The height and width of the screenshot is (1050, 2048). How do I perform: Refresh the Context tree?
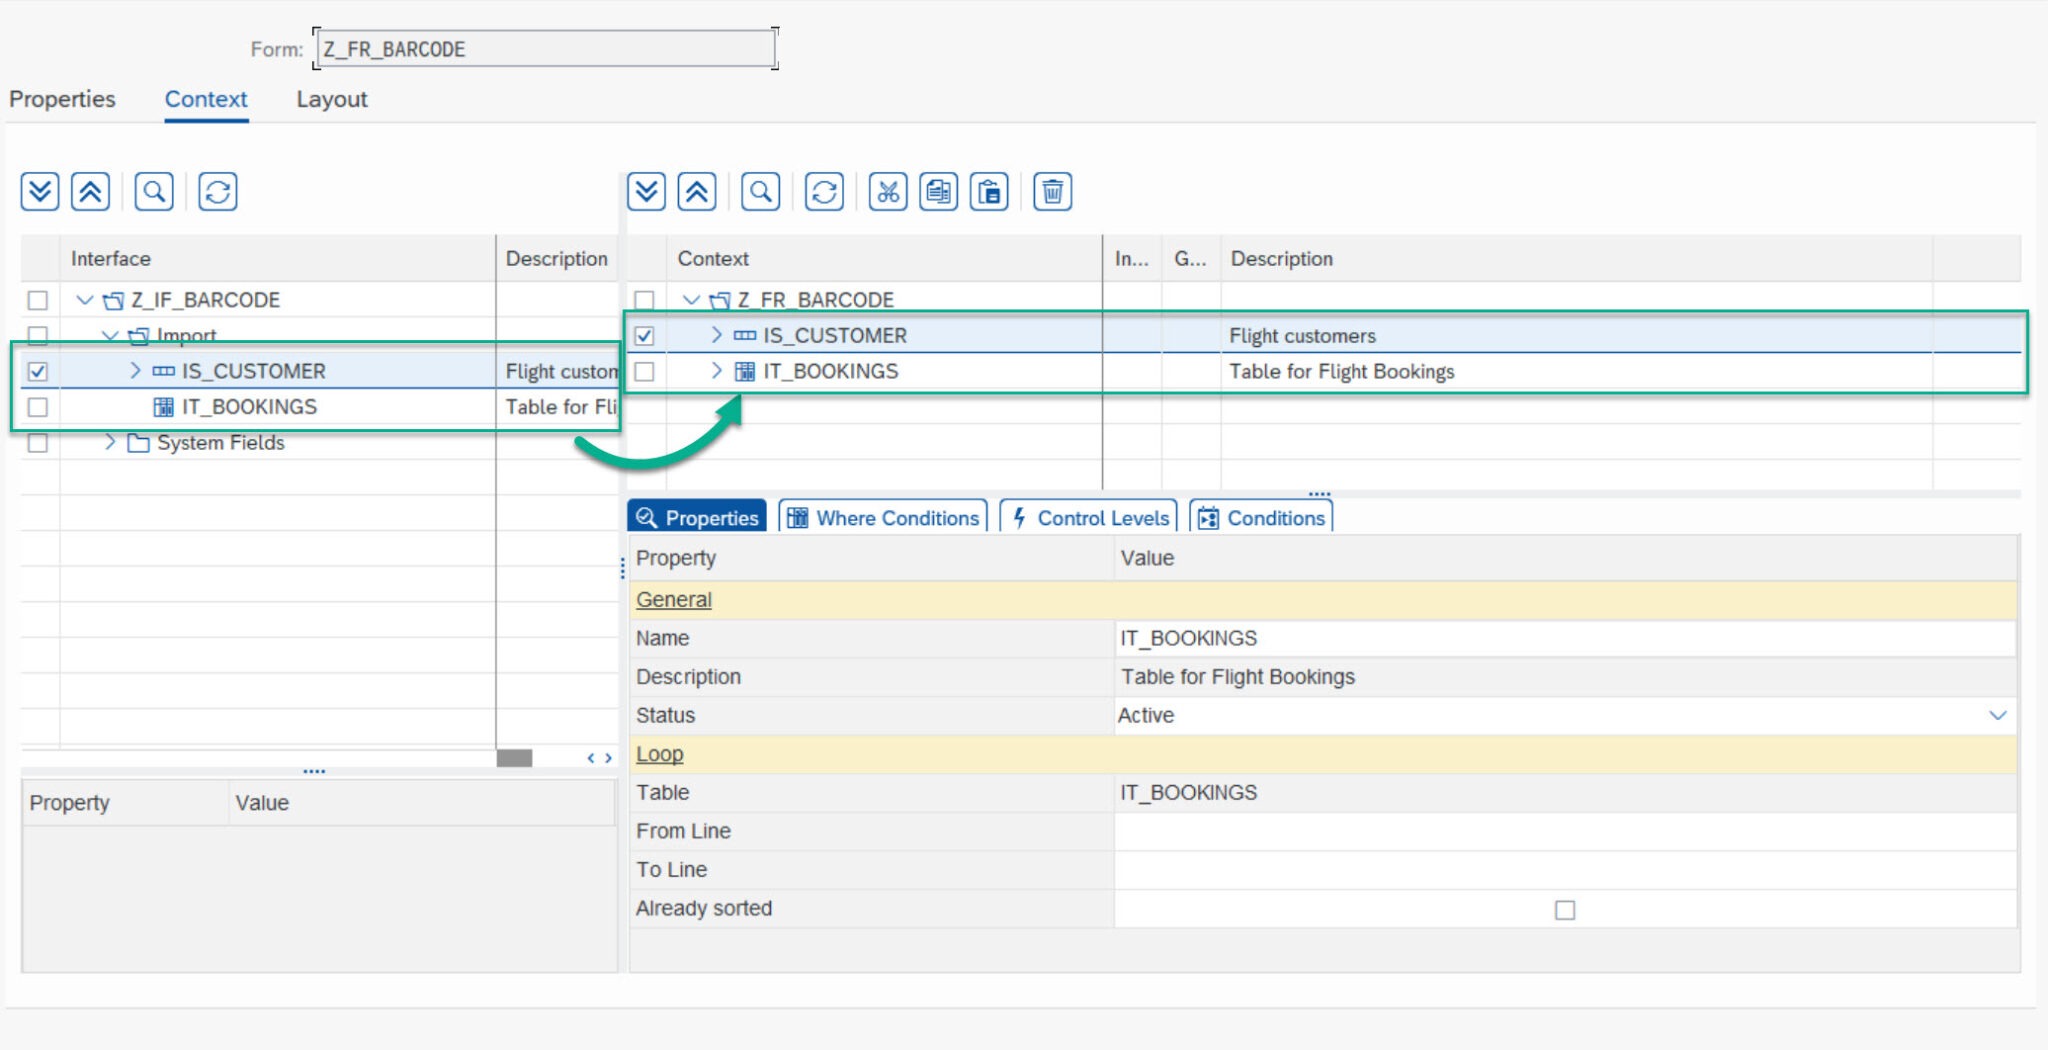pos(822,192)
